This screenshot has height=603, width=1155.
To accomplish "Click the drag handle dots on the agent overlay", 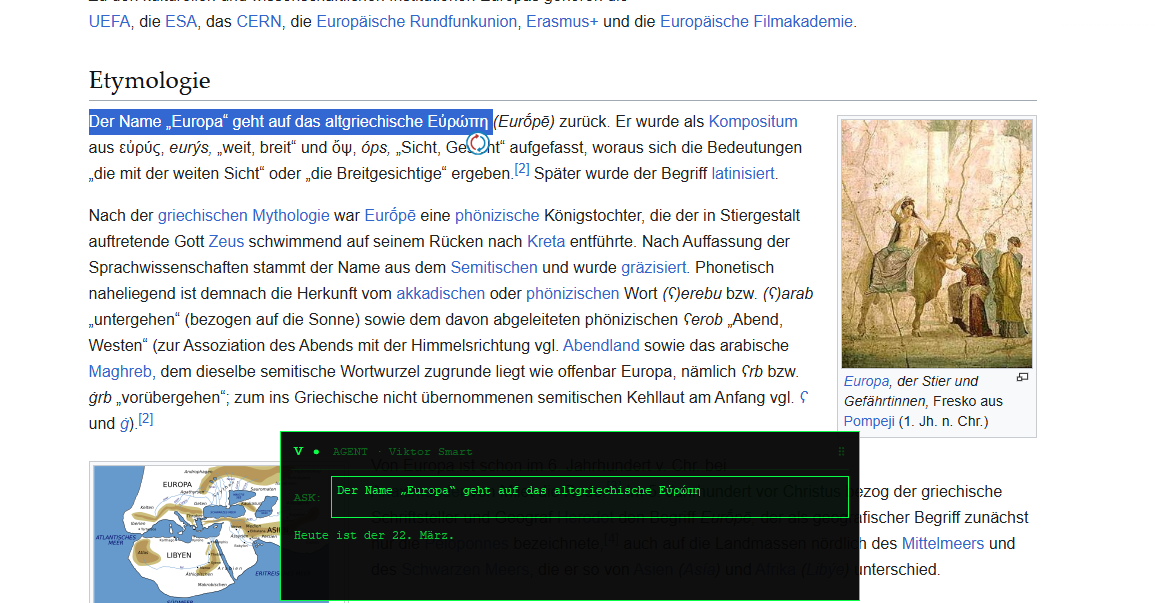I will (x=841, y=451).
